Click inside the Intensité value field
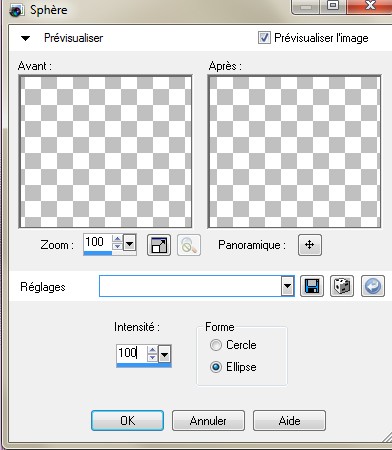Viewport: 392px width, 450px height. point(132,353)
